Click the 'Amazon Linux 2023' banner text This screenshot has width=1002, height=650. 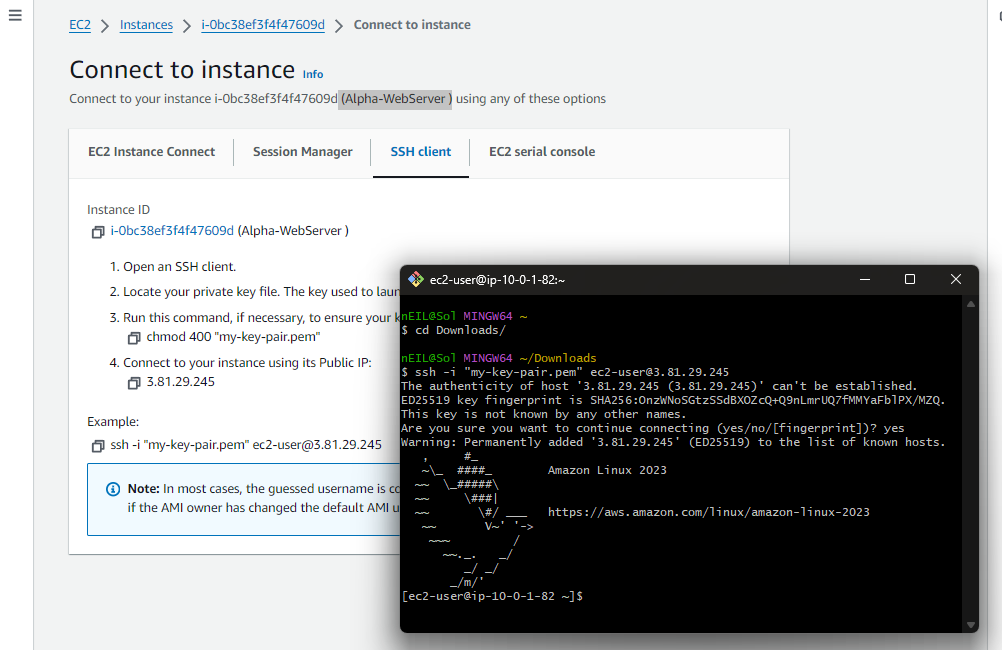(x=607, y=470)
